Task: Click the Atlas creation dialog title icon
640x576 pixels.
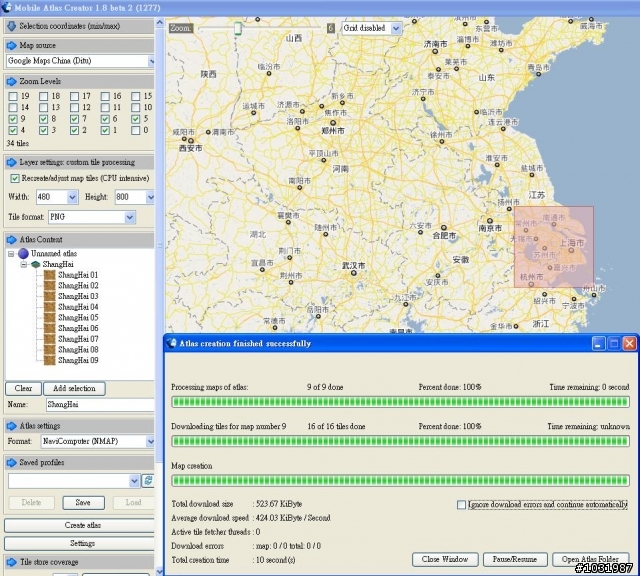Action: (171, 343)
